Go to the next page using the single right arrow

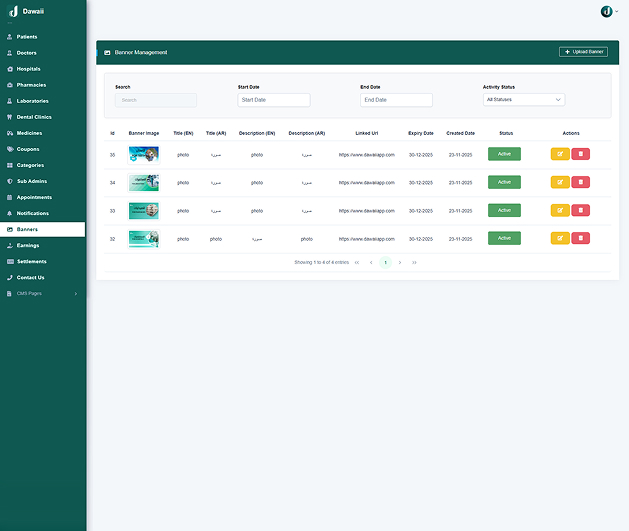point(400,262)
